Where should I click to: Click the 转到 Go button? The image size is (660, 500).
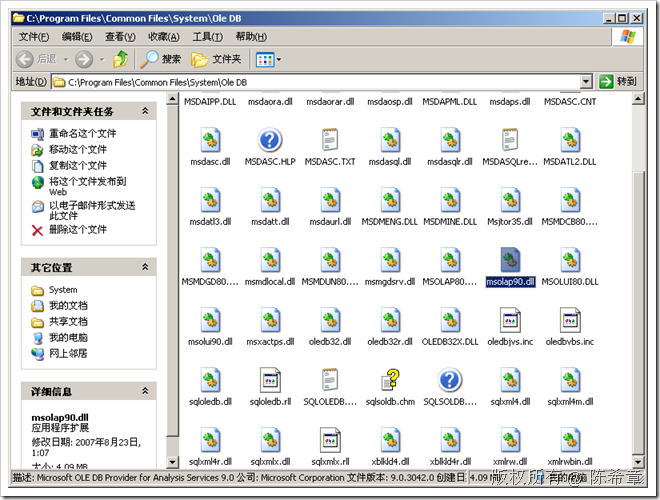pyautogui.click(x=618, y=81)
